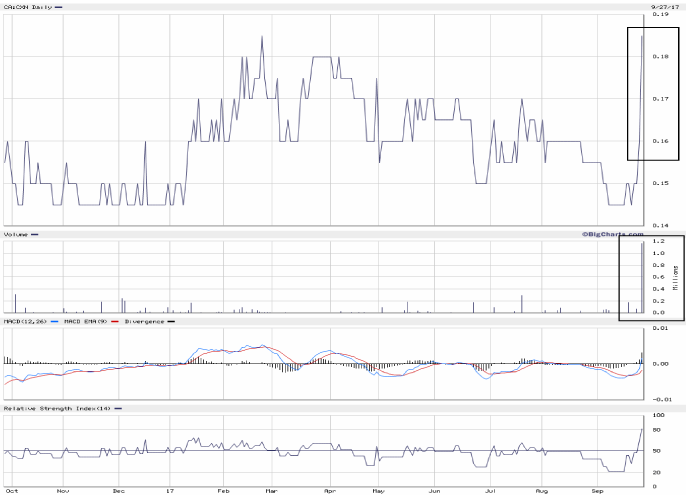
Task: Click the CA:CXN Daily chart title
Action: [x=28, y=7]
